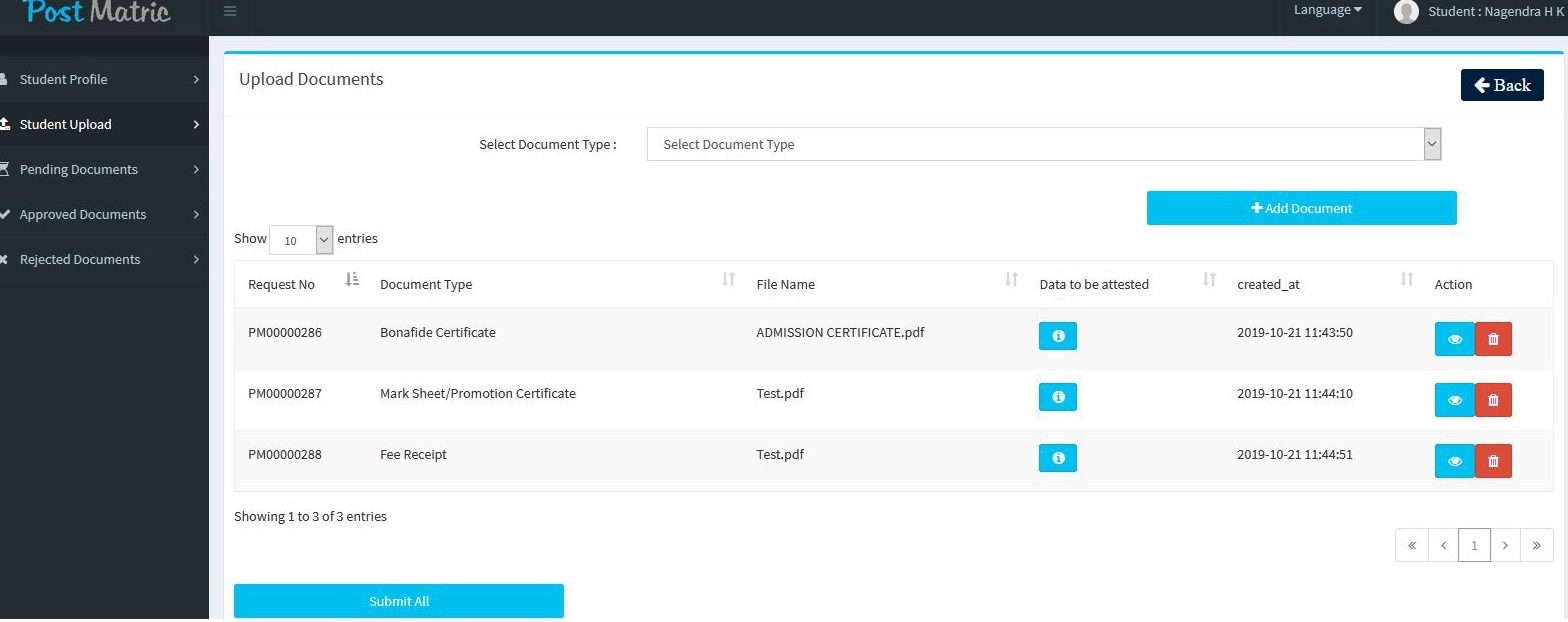This screenshot has height=622, width=1568.
Task: Click the Student Profile sidebar icon
Action: coord(4,79)
